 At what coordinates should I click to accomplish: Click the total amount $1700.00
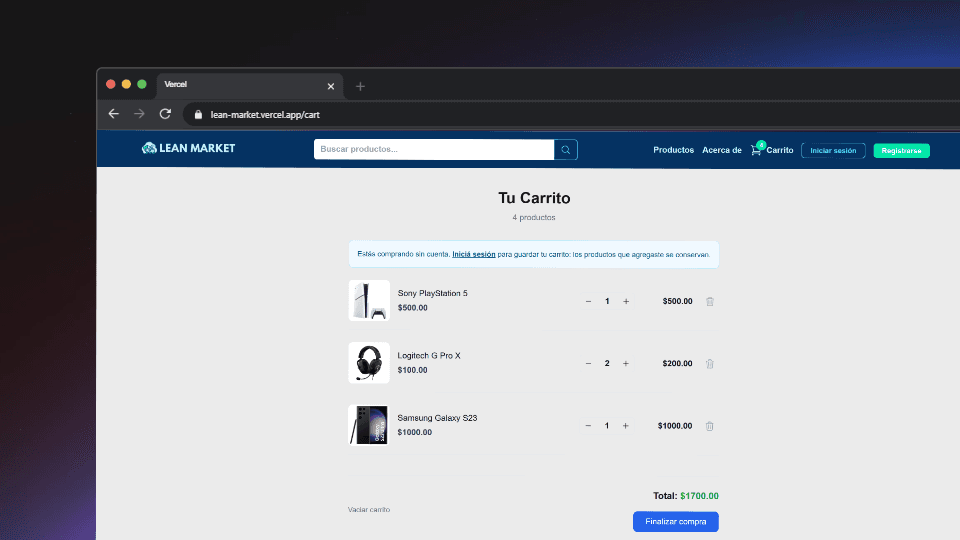coord(699,496)
